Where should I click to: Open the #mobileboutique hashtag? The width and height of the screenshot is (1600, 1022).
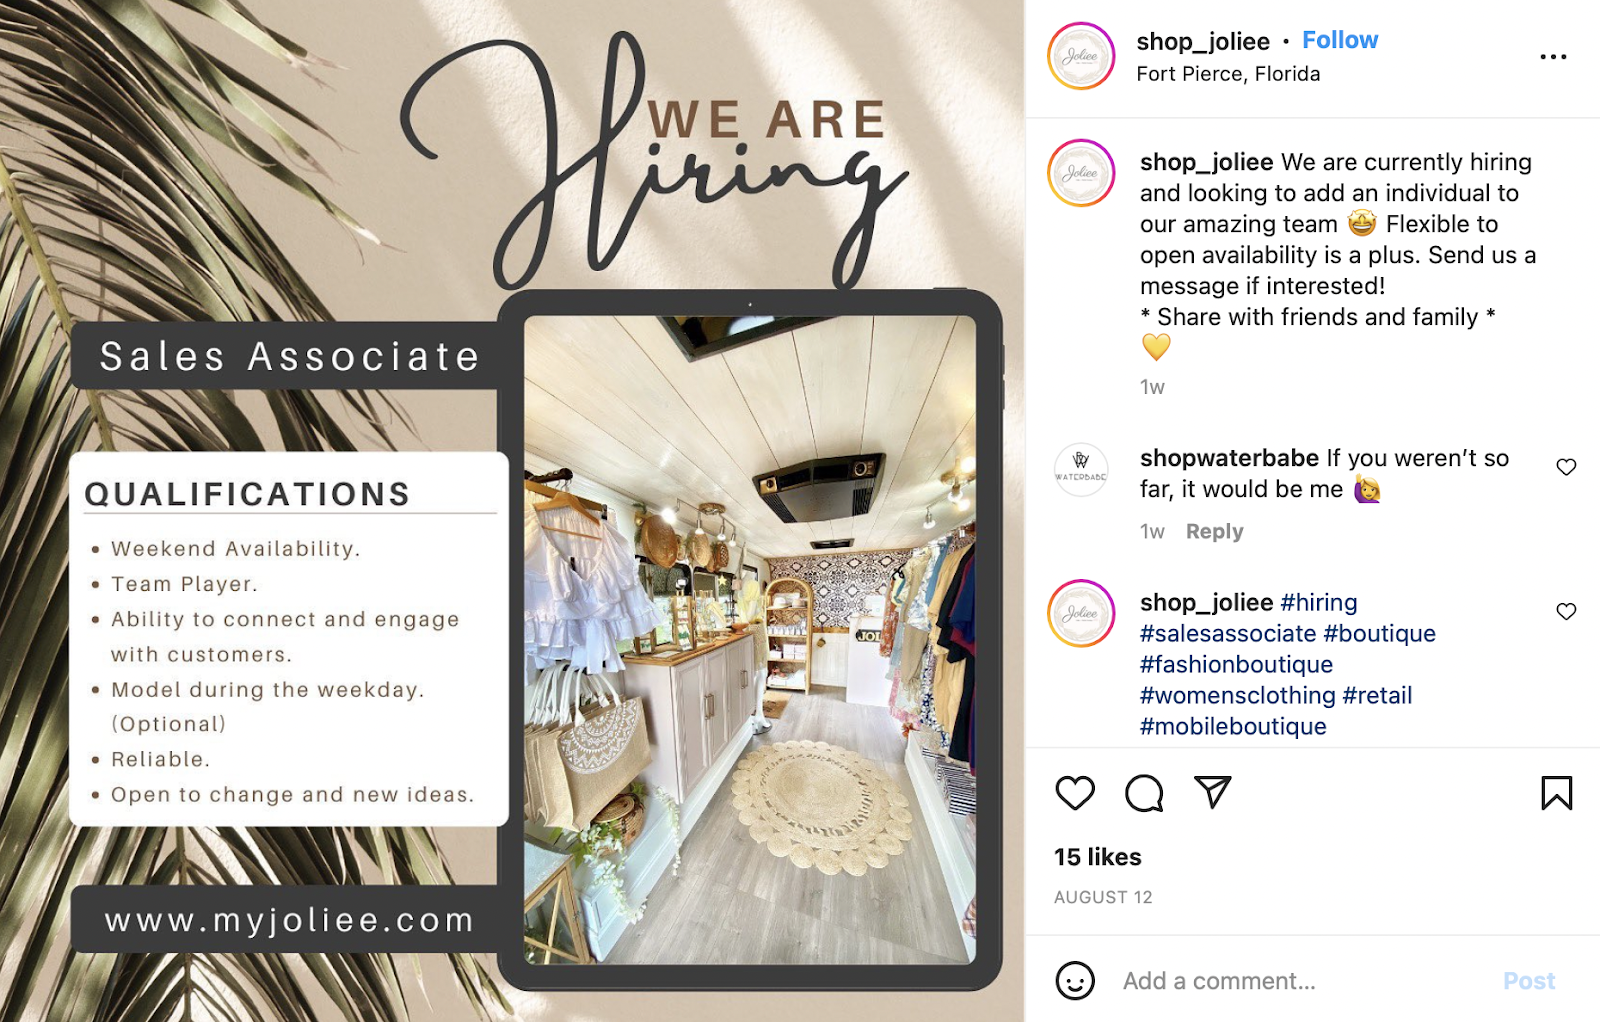click(x=1233, y=726)
